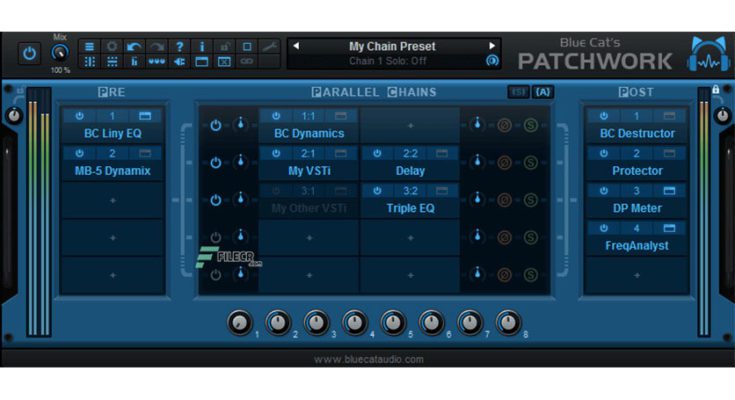Click the Mix knob
The image size is (735, 400).
pos(60,53)
